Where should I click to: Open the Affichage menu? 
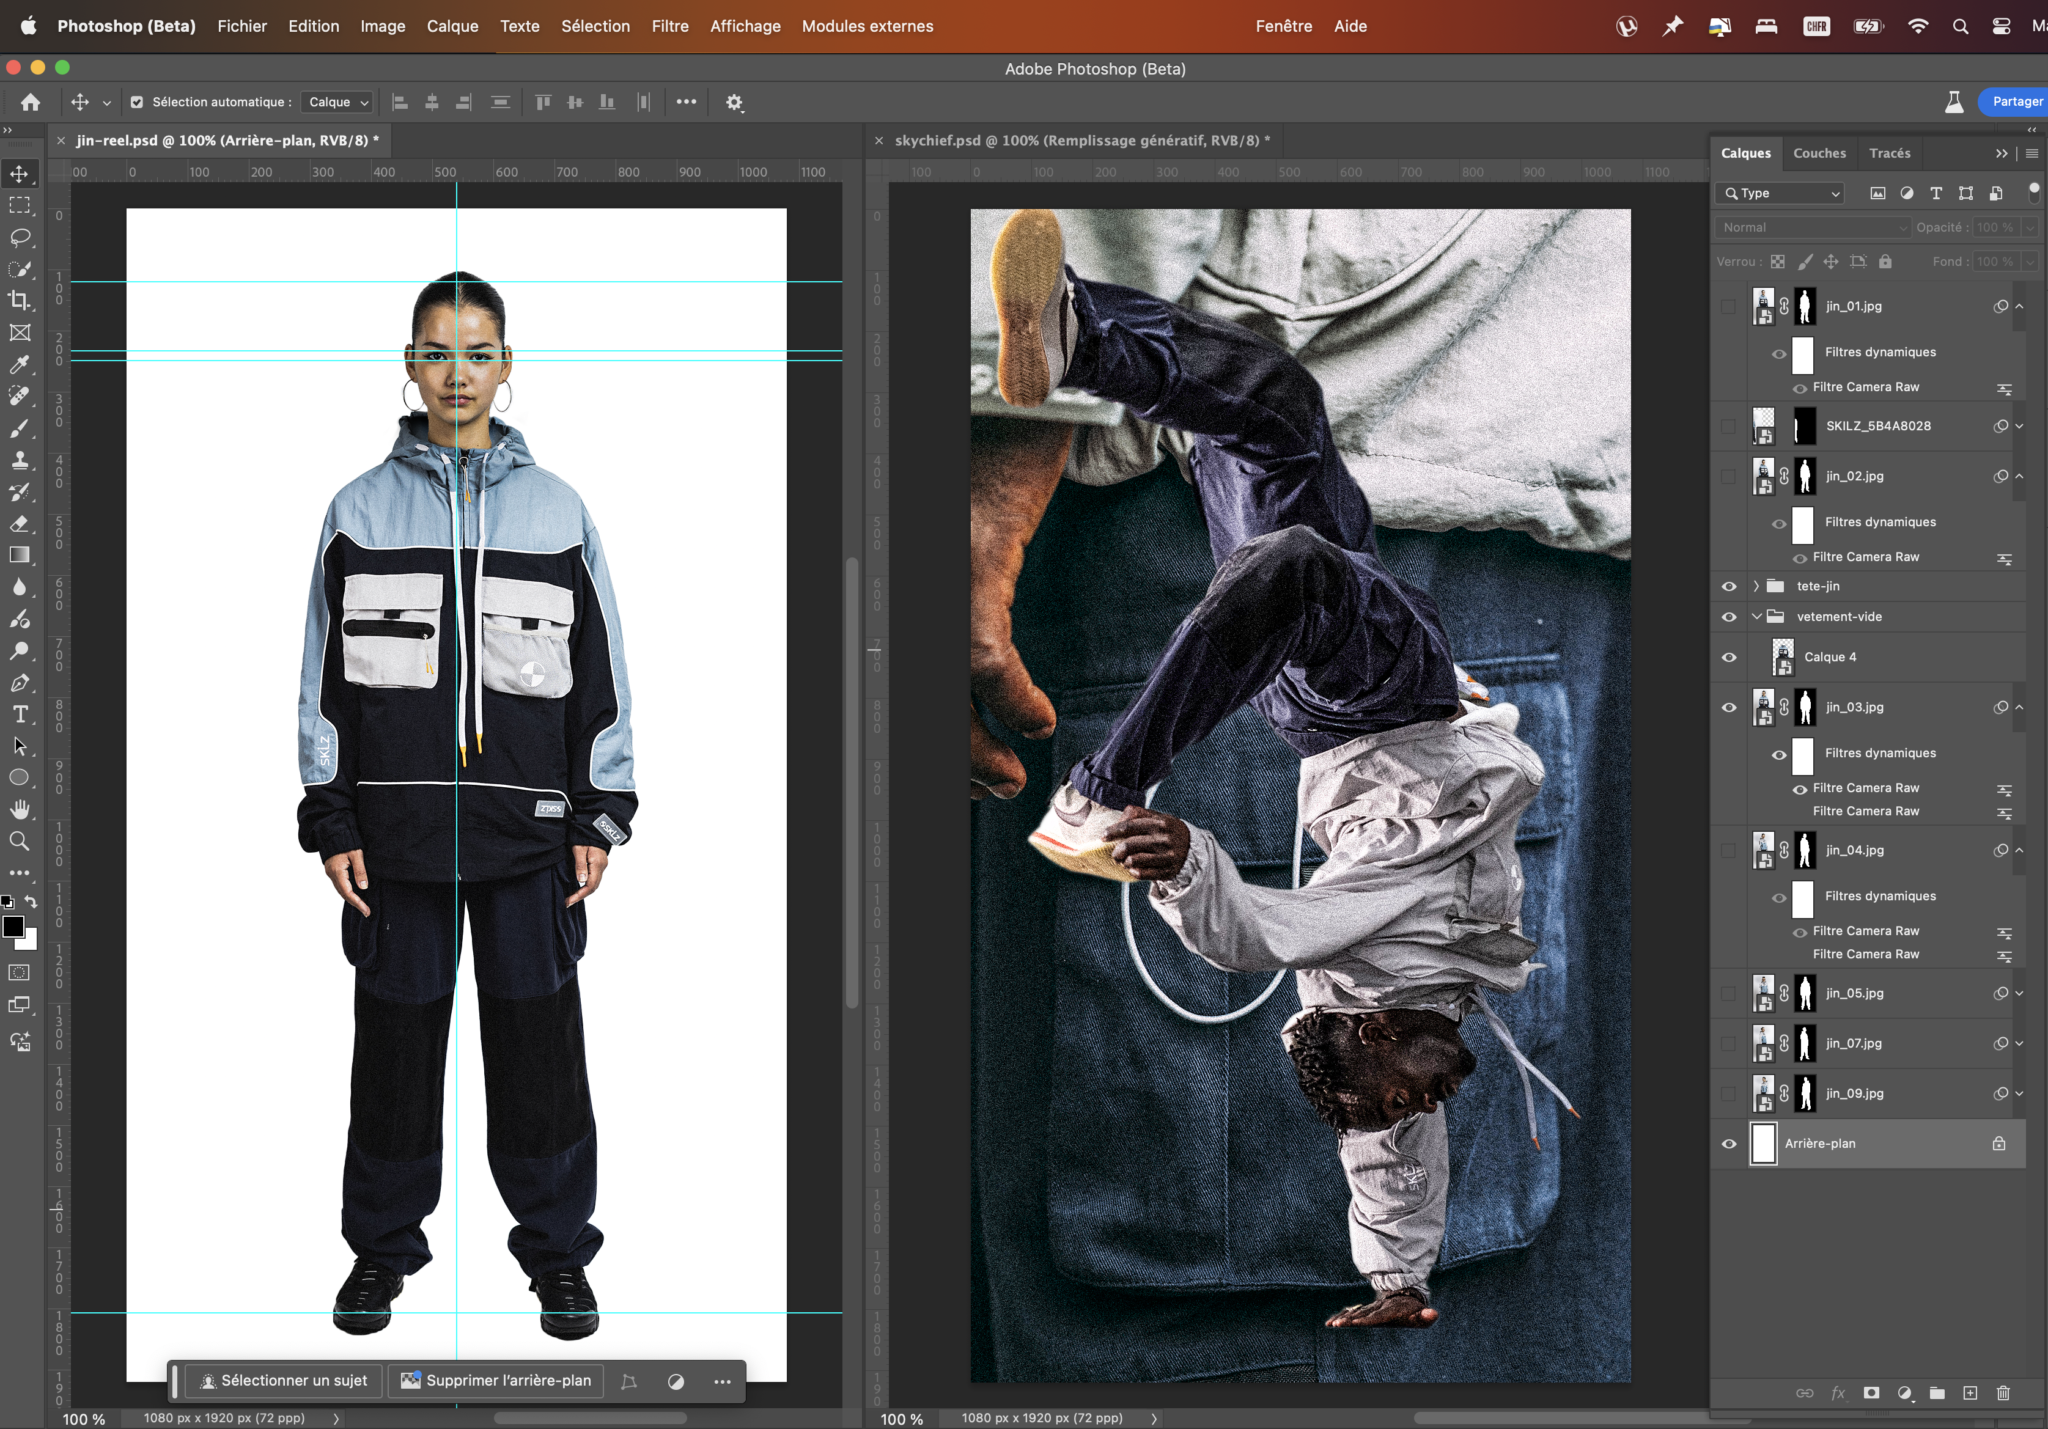coord(745,26)
